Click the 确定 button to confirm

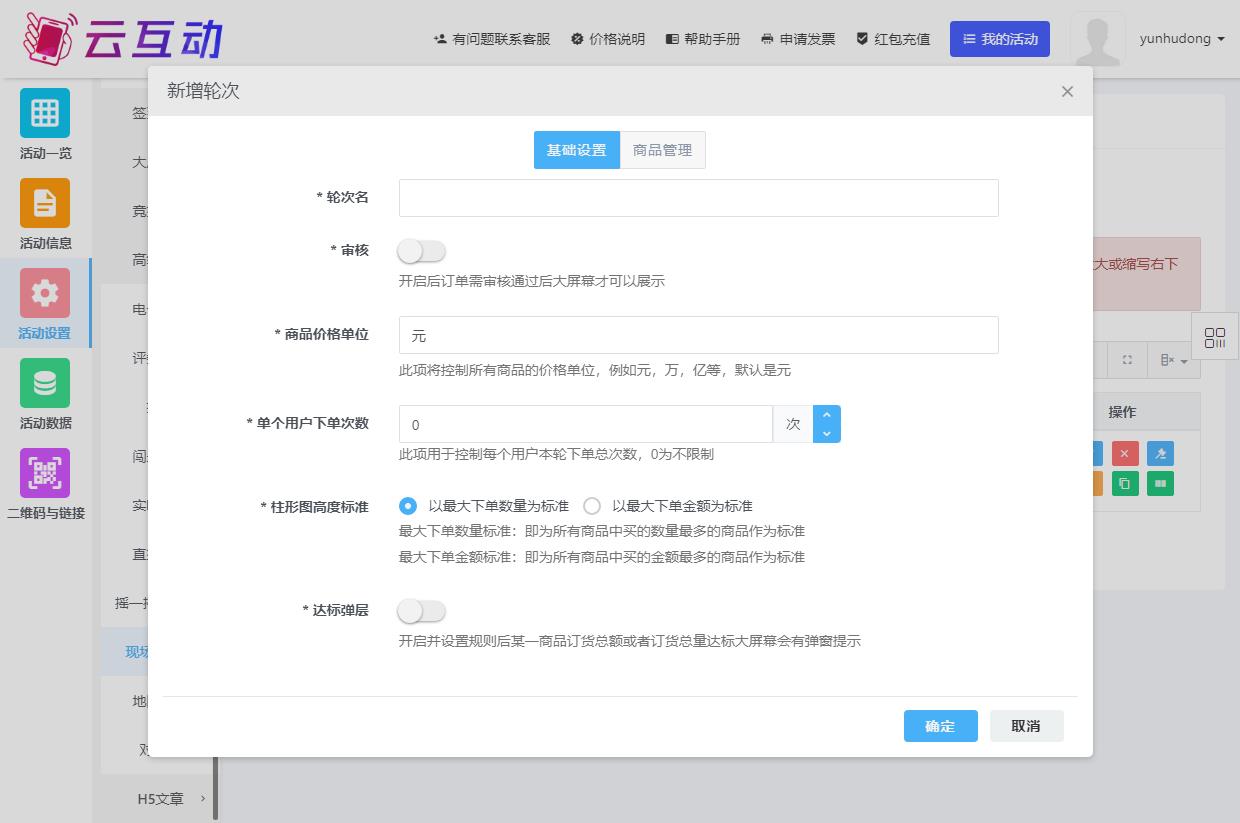(x=940, y=726)
